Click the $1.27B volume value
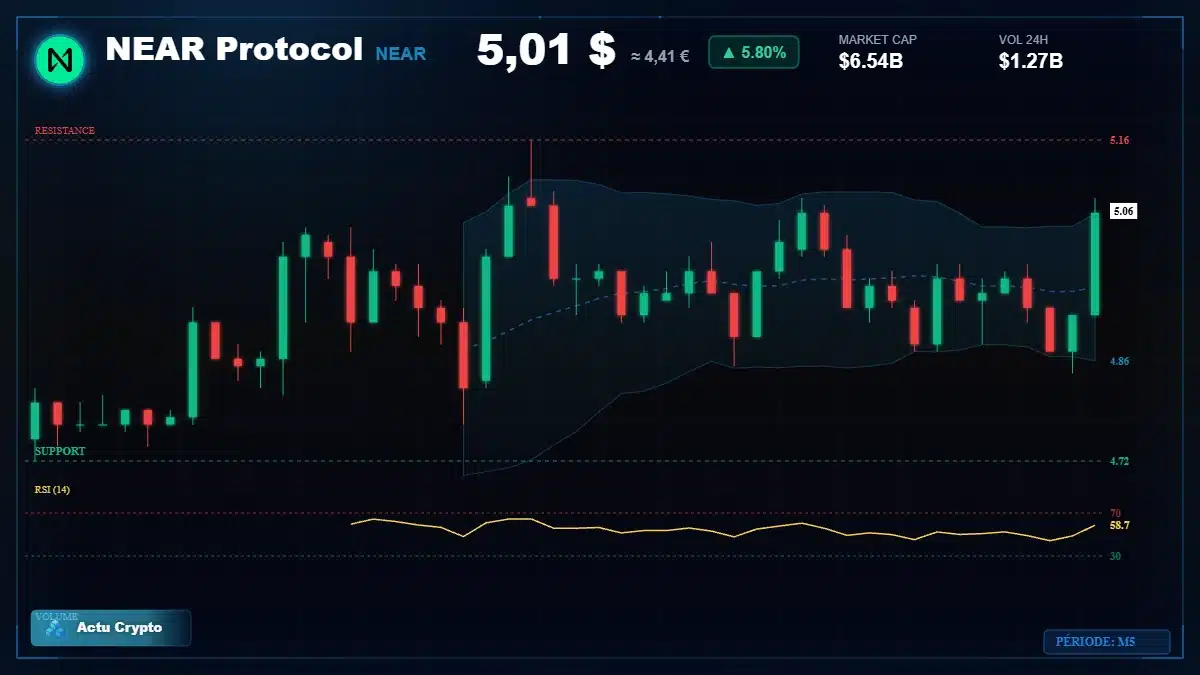 pyautogui.click(x=1030, y=62)
